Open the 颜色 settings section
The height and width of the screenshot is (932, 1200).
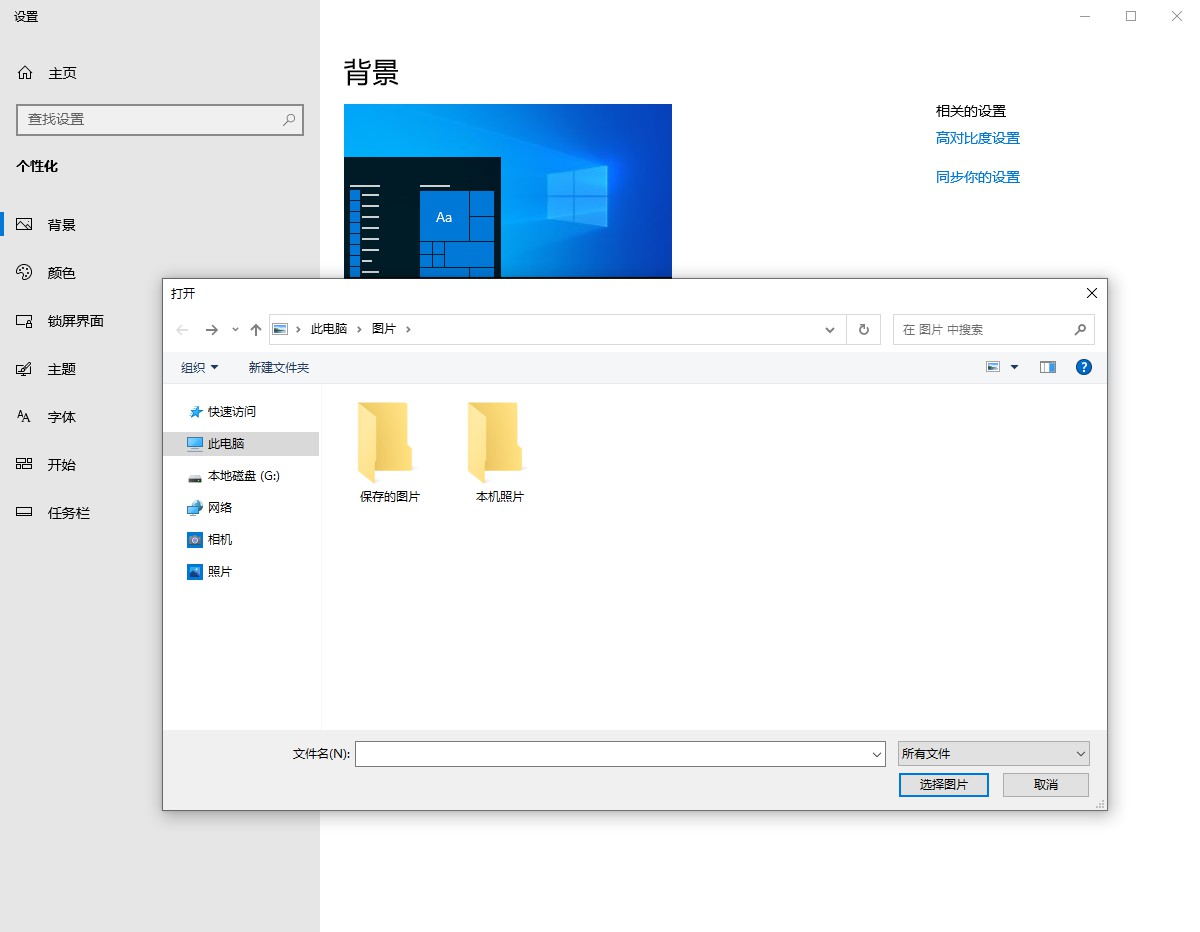click(x=60, y=272)
